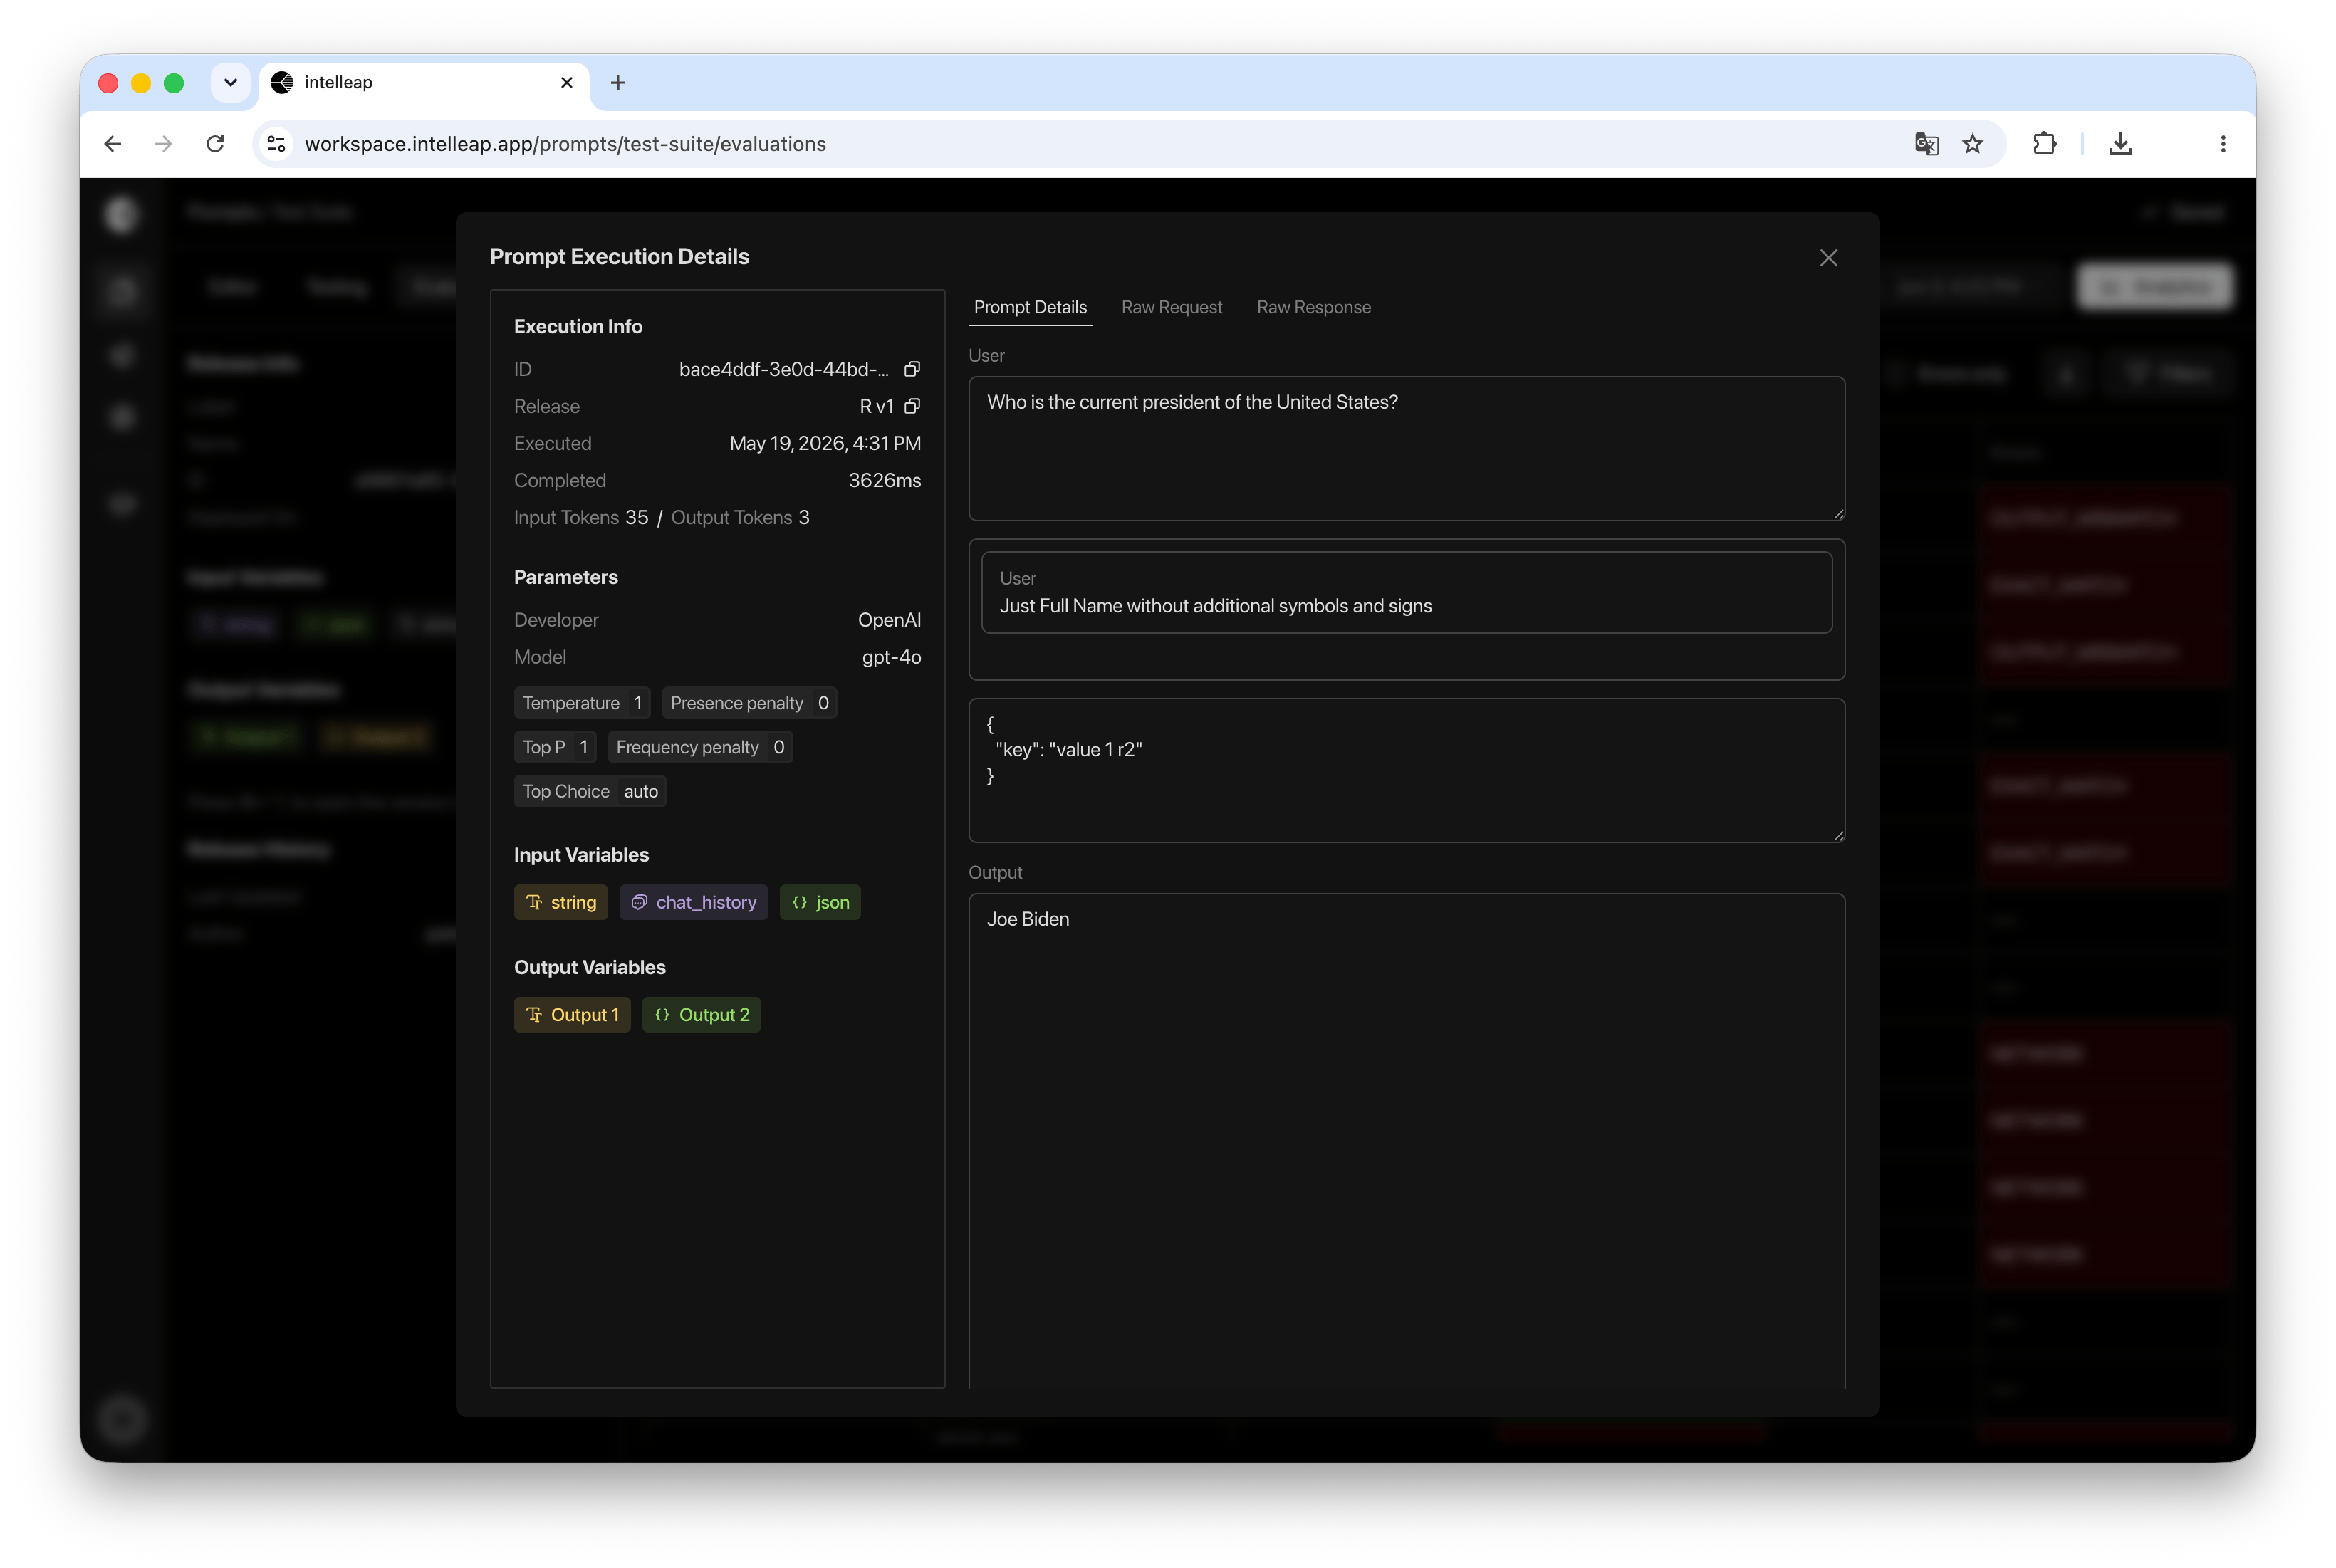Select the intelleap browser tab
This screenshot has height=1568, width=2336.
coord(425,82)
